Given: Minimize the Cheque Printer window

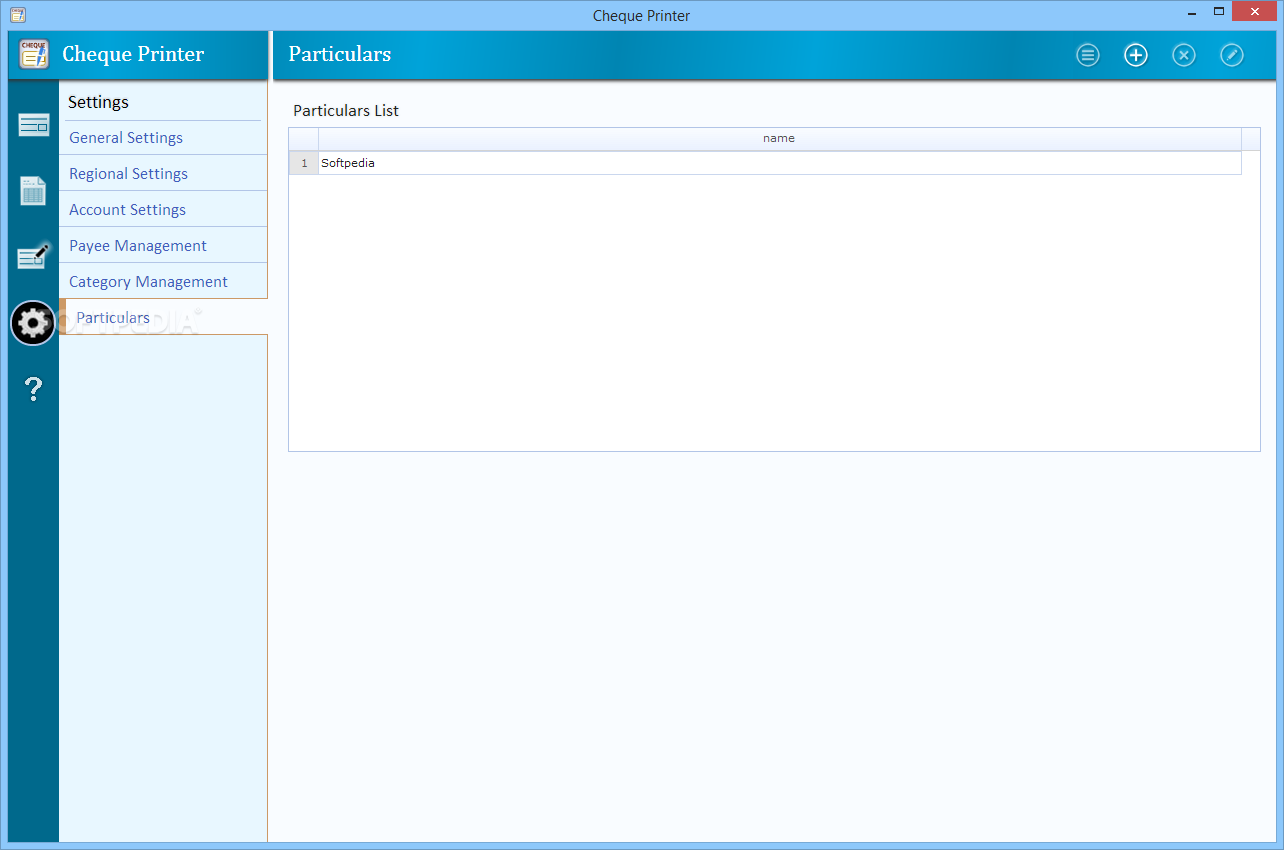Looking at the screenshot, I should coord(1190,12).
